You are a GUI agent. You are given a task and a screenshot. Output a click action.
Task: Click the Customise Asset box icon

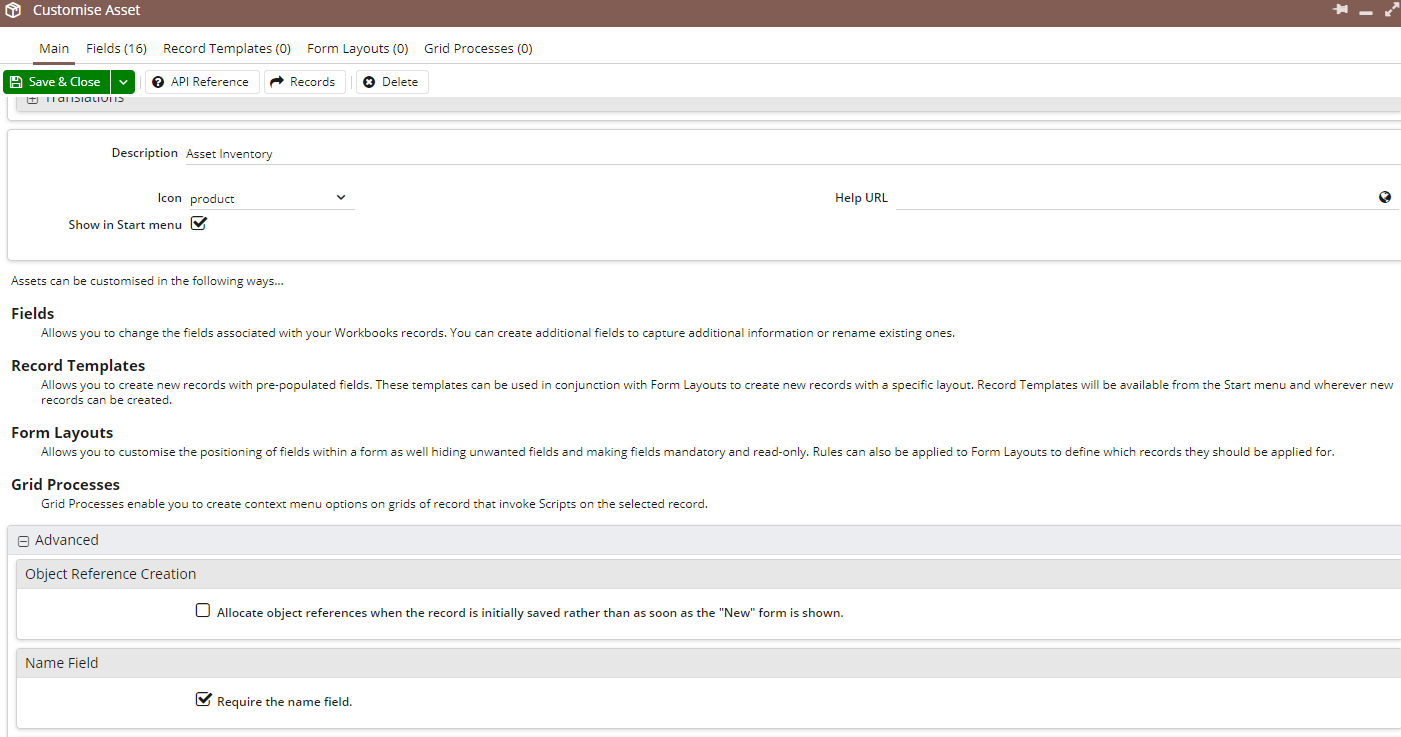point(13,10)
